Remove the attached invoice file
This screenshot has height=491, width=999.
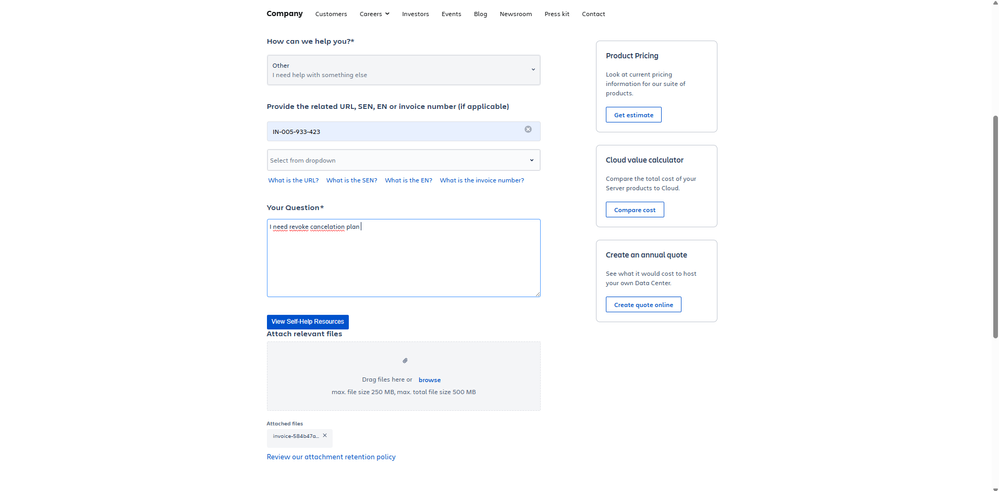coord(324,436)
